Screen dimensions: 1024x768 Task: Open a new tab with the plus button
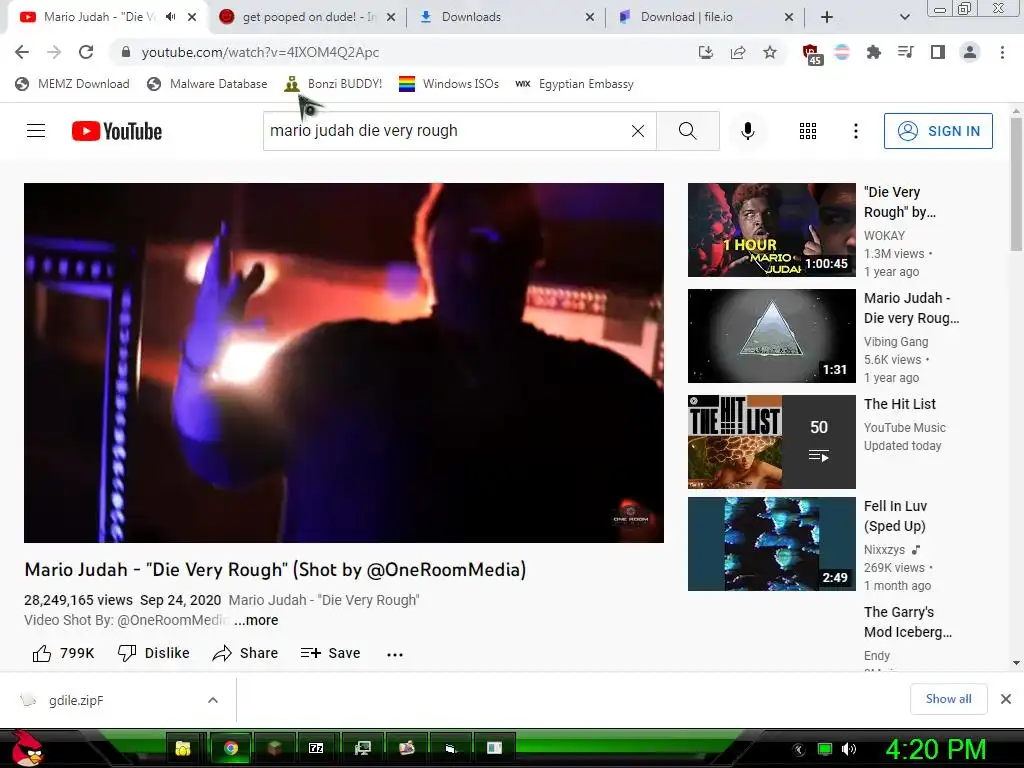click(x=827, y=17)
